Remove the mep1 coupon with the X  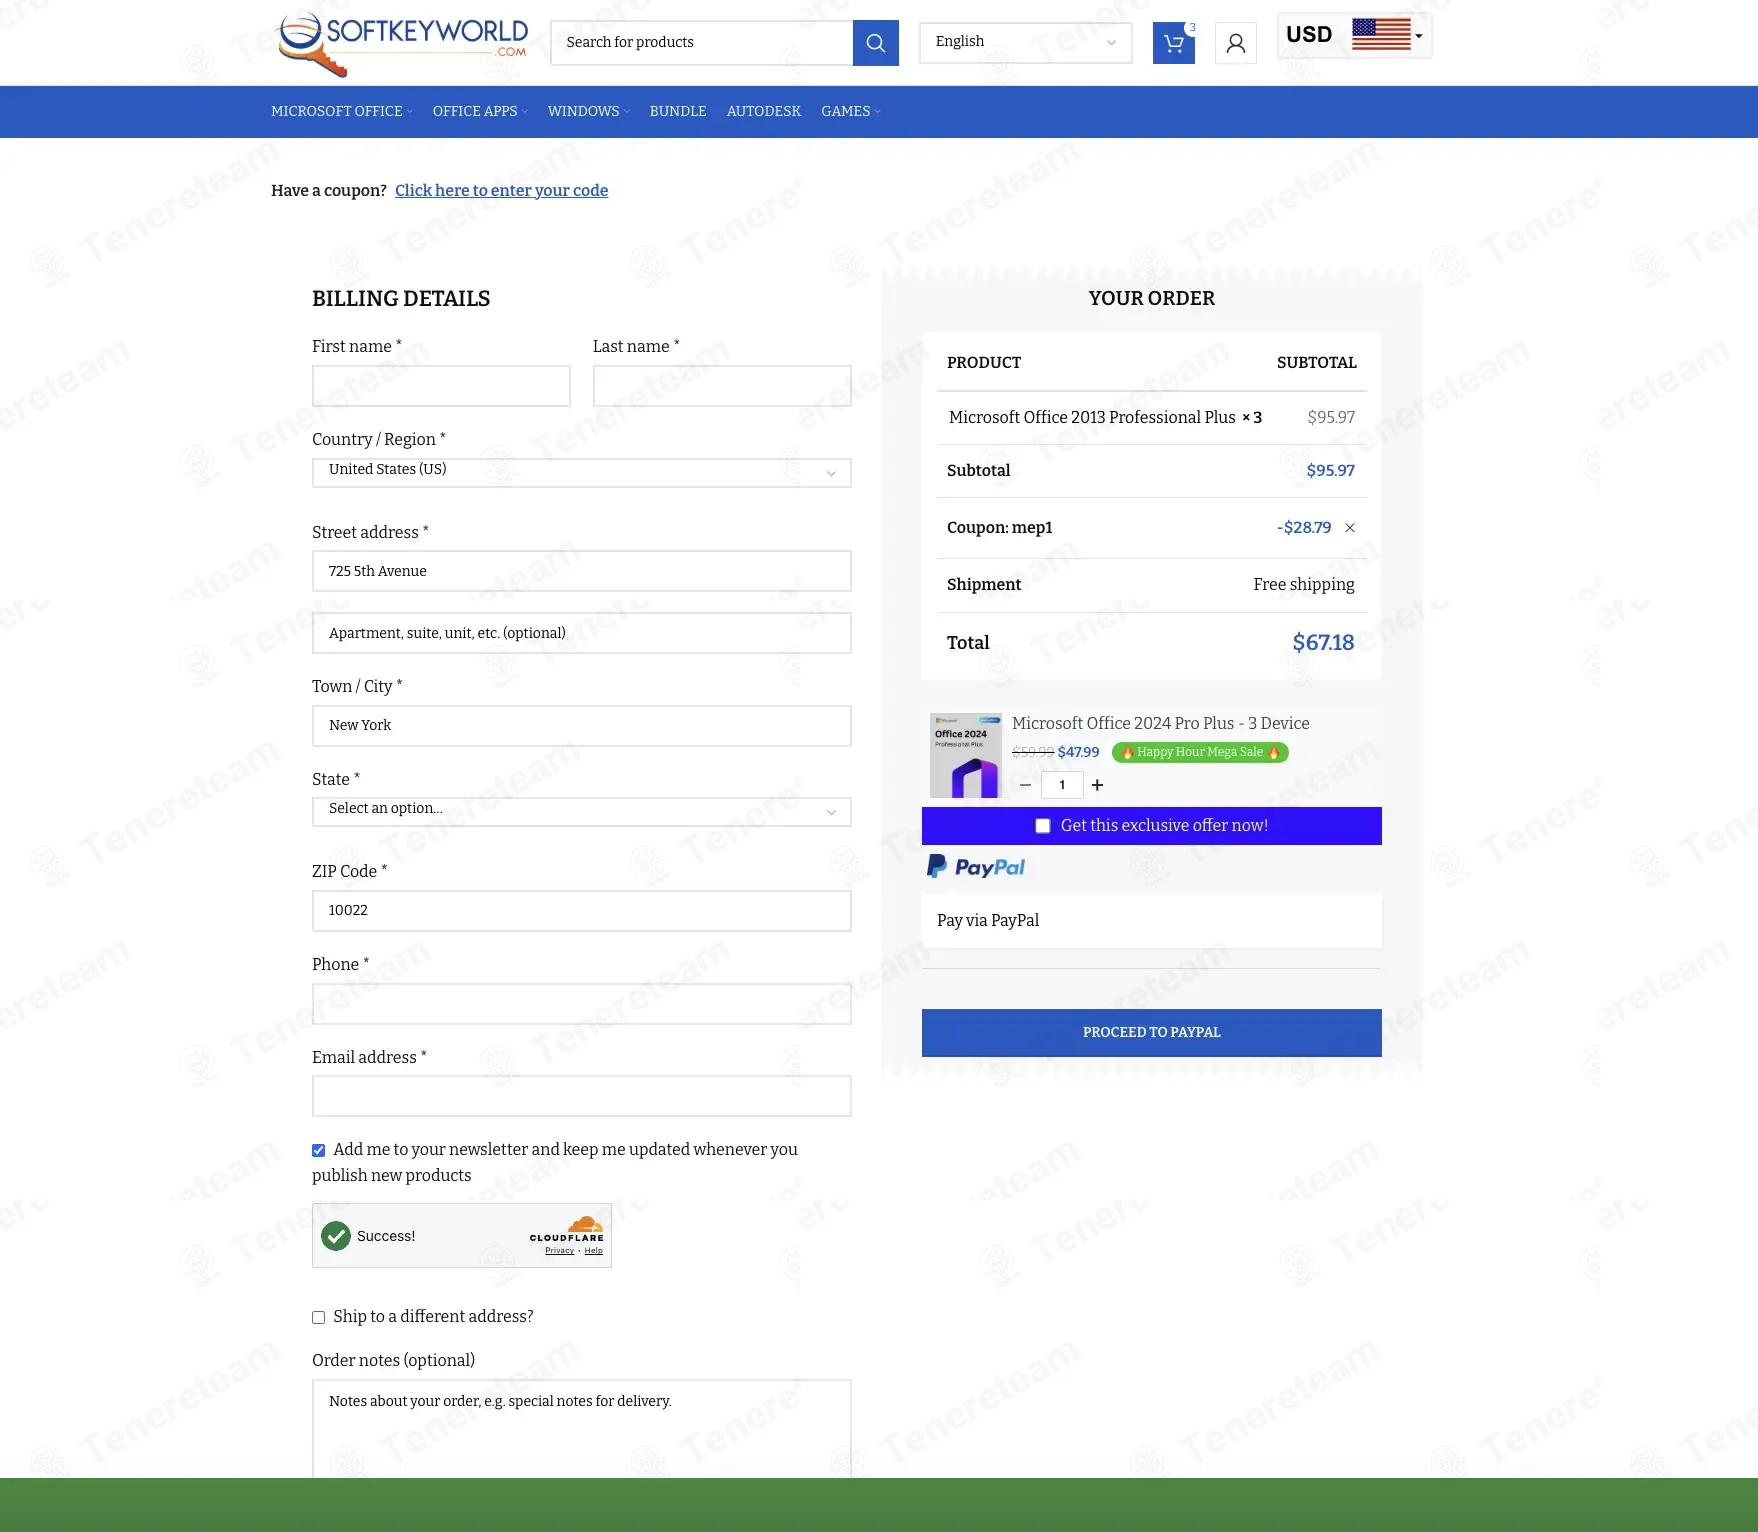tap(1349, 528)
